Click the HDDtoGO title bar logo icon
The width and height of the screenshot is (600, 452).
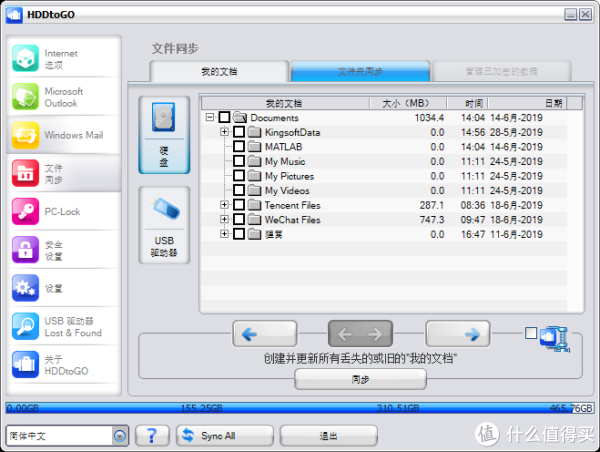coord(15,15)
